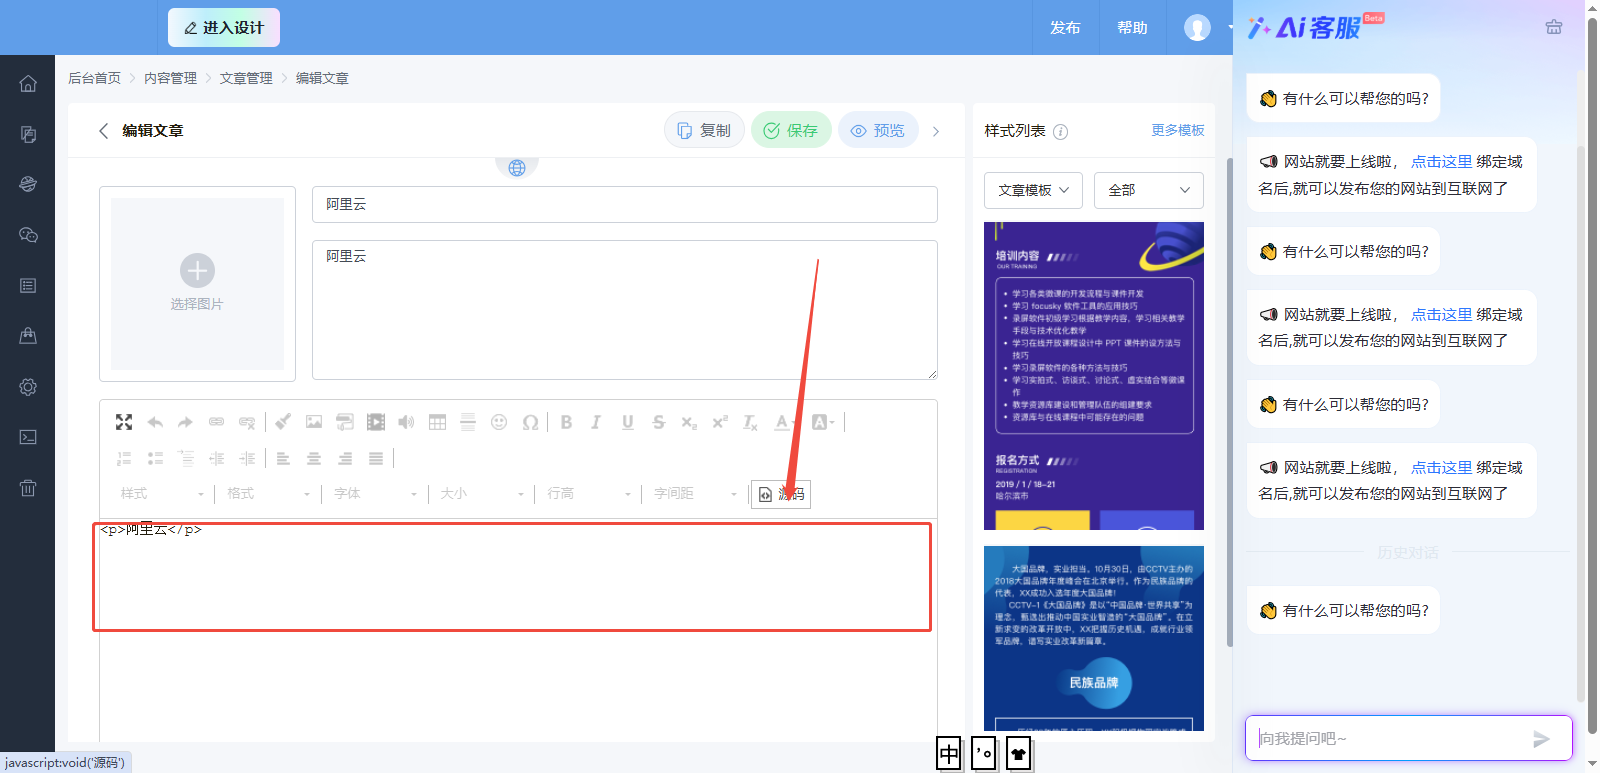Open the 帮助 help menu
This screenshot has height=773, width=1600.
(x=1132, y=28)
